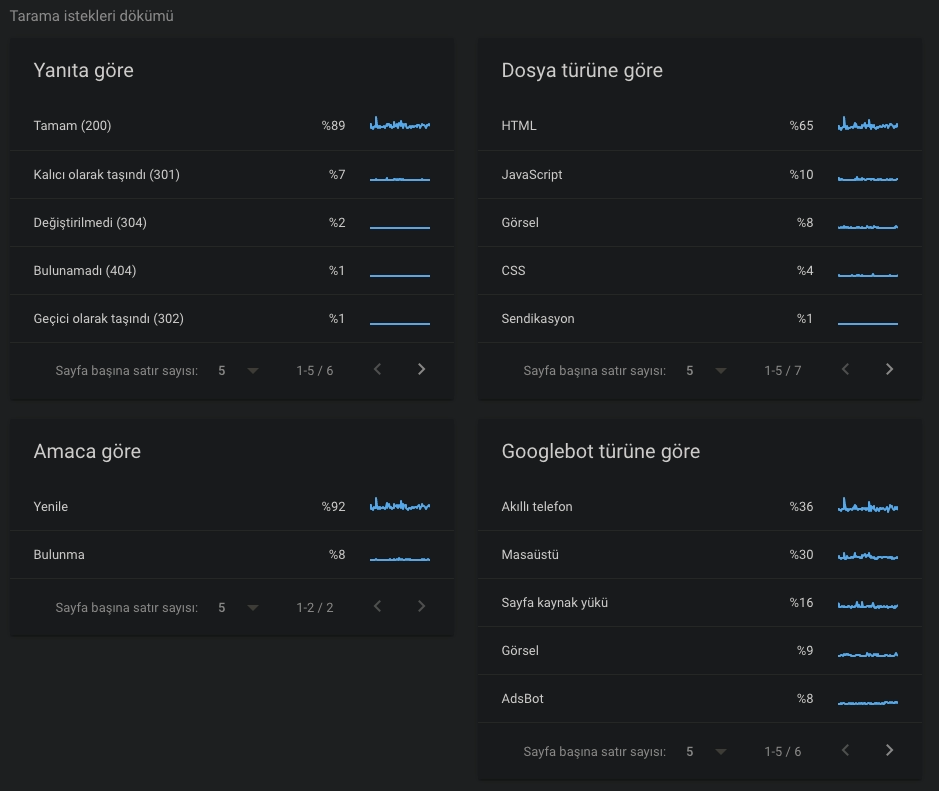939x791 pixels.
Task: Click the sparkline chart next to Tamam (200)
Action: 399,124
